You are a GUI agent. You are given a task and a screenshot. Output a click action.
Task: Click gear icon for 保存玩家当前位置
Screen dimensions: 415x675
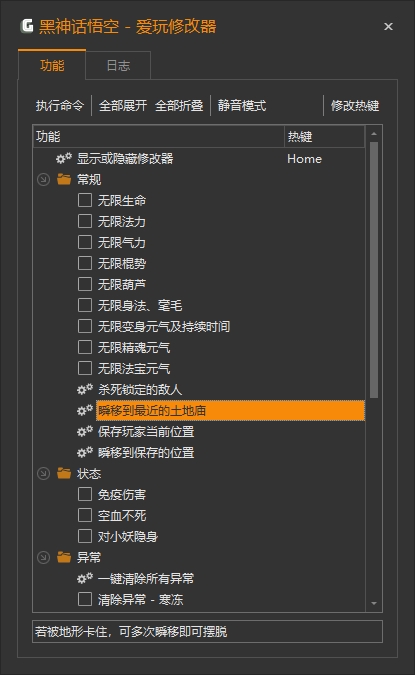coord(85,431)
